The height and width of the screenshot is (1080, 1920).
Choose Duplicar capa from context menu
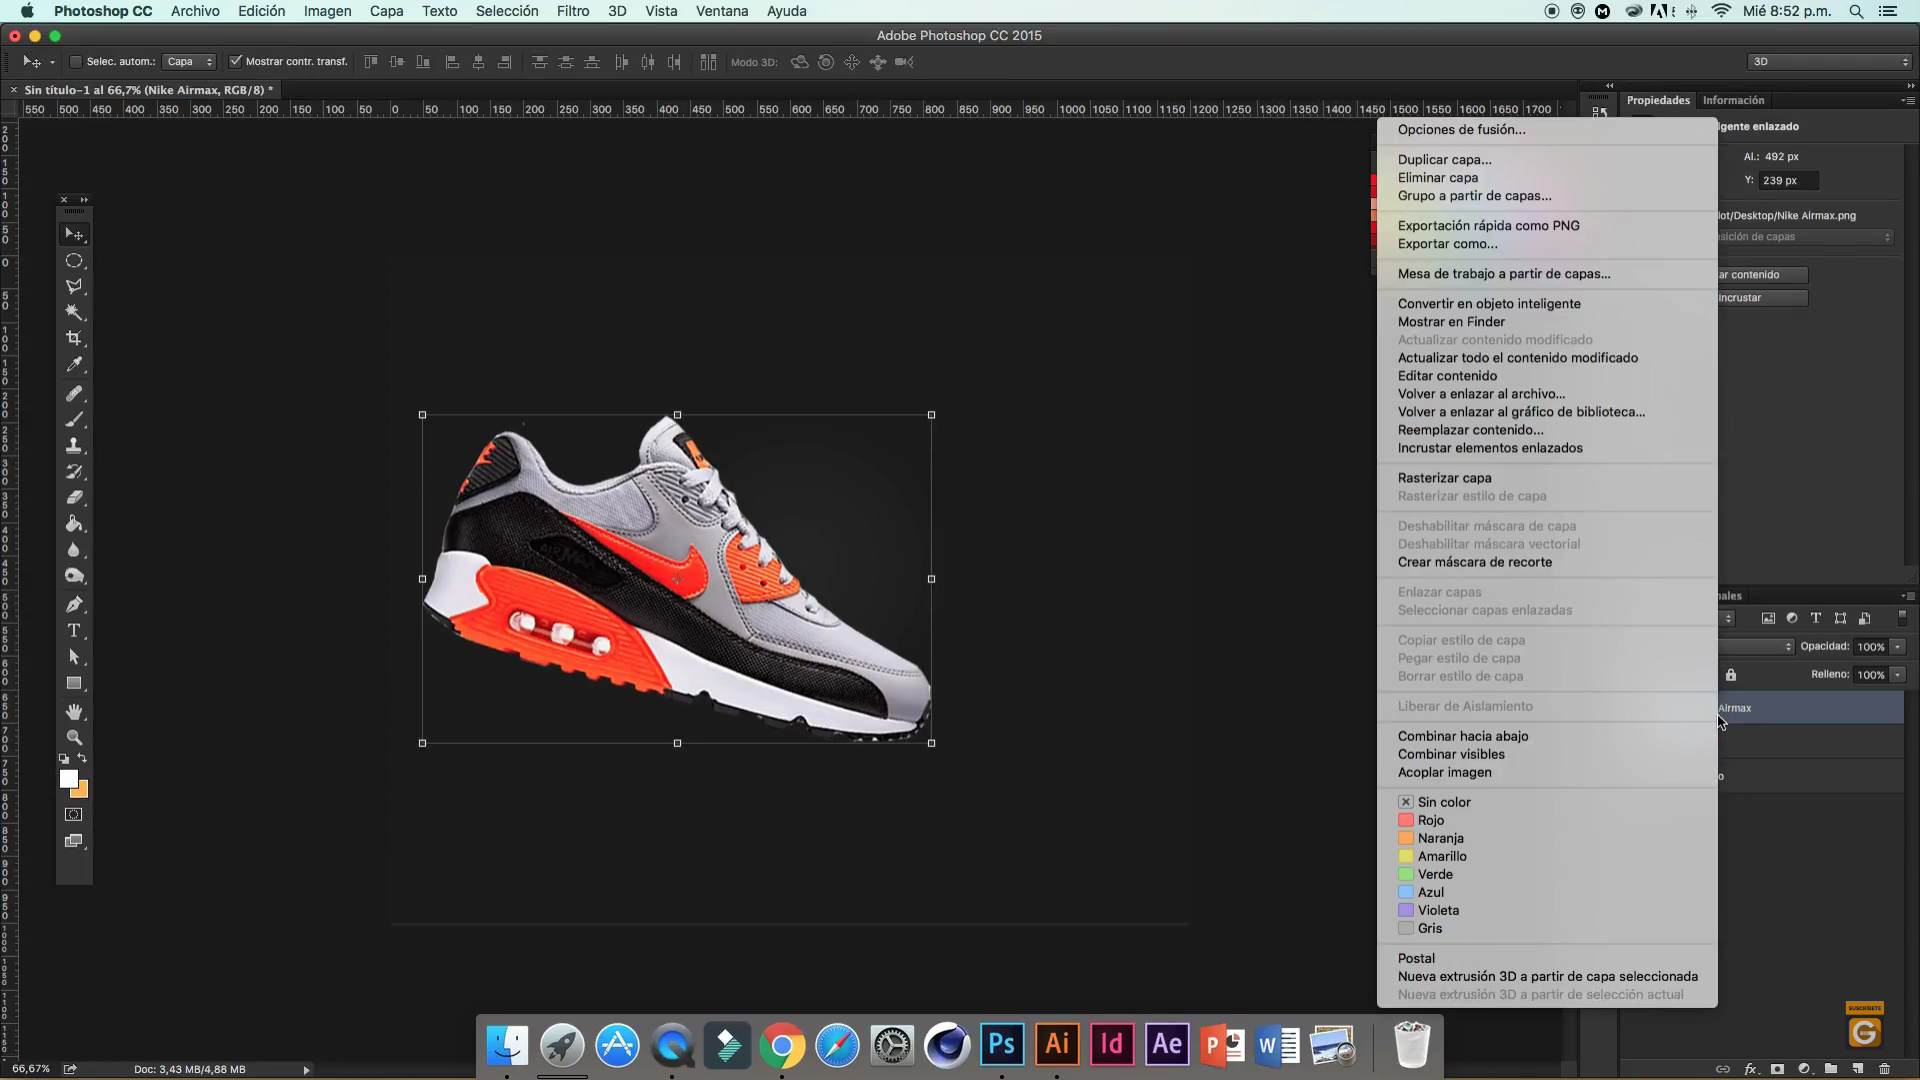[x=1444, y=159]
